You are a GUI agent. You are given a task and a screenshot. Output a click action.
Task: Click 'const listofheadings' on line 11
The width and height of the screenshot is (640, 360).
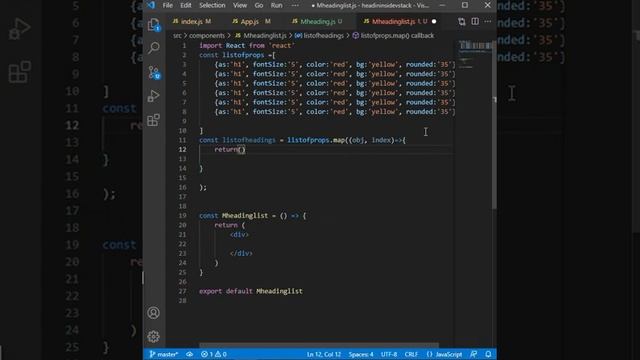[237, 140]
